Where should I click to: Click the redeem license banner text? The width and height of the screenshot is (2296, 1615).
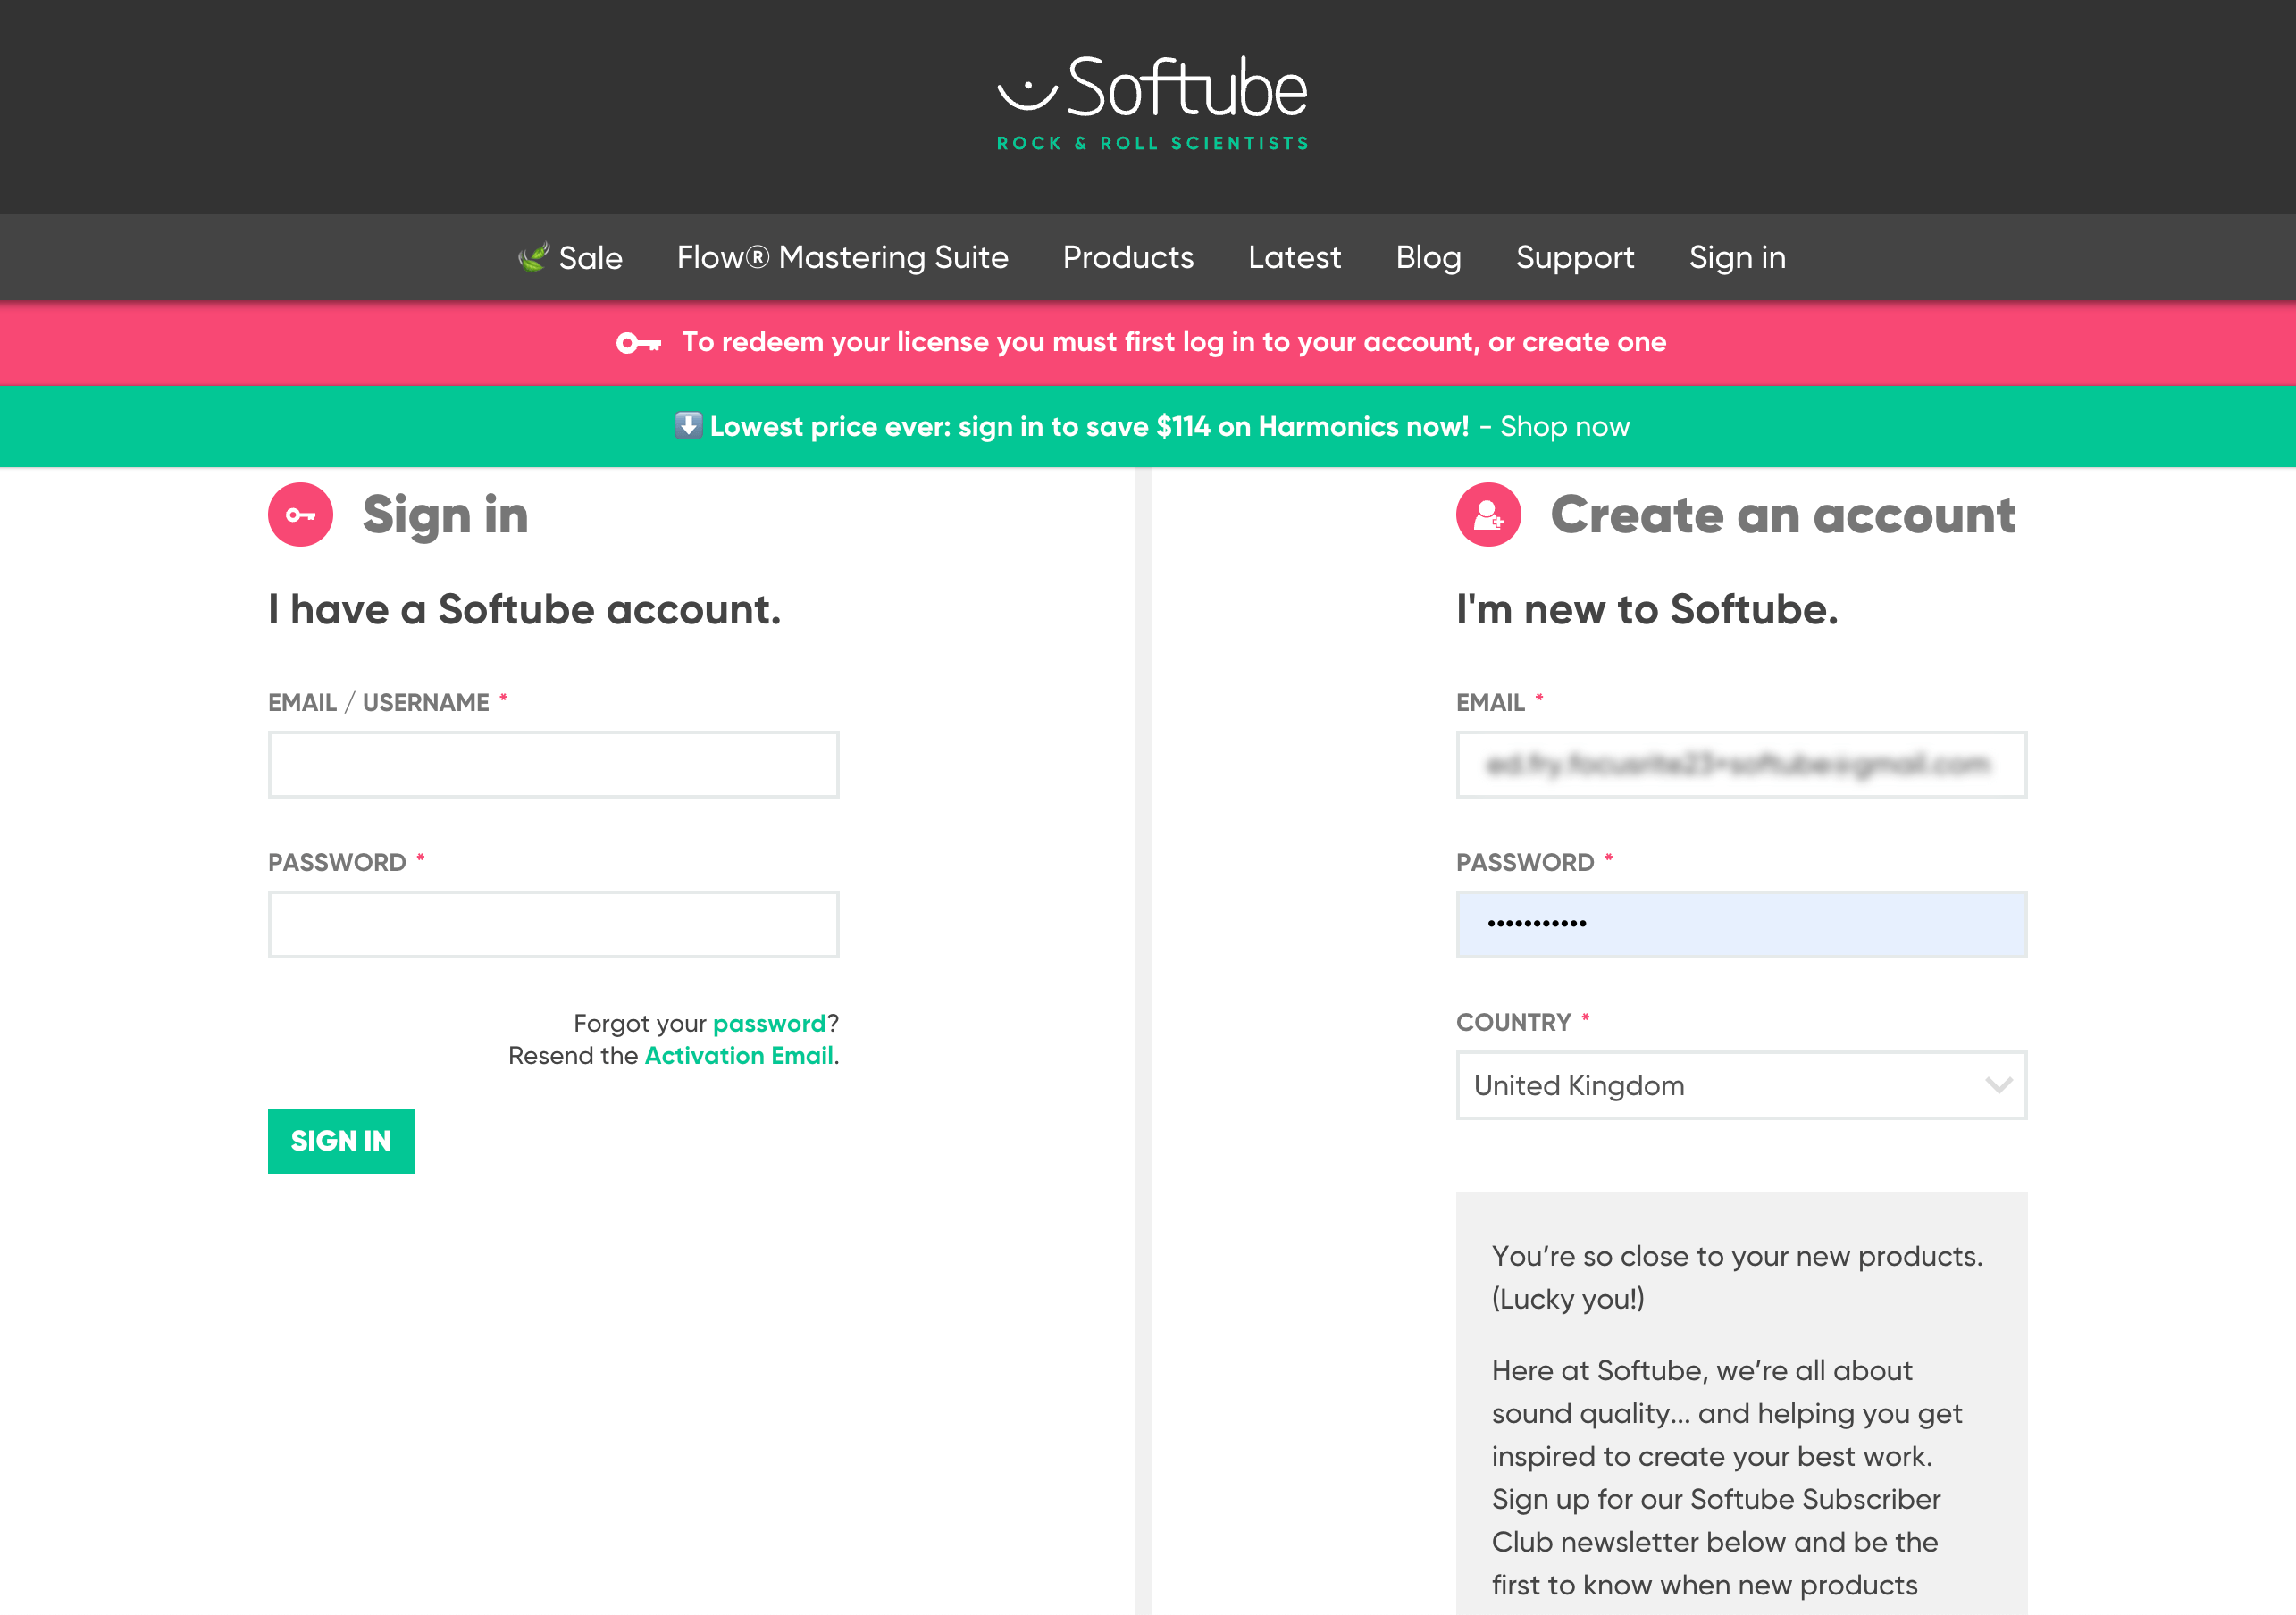[x=1174, y=342]
